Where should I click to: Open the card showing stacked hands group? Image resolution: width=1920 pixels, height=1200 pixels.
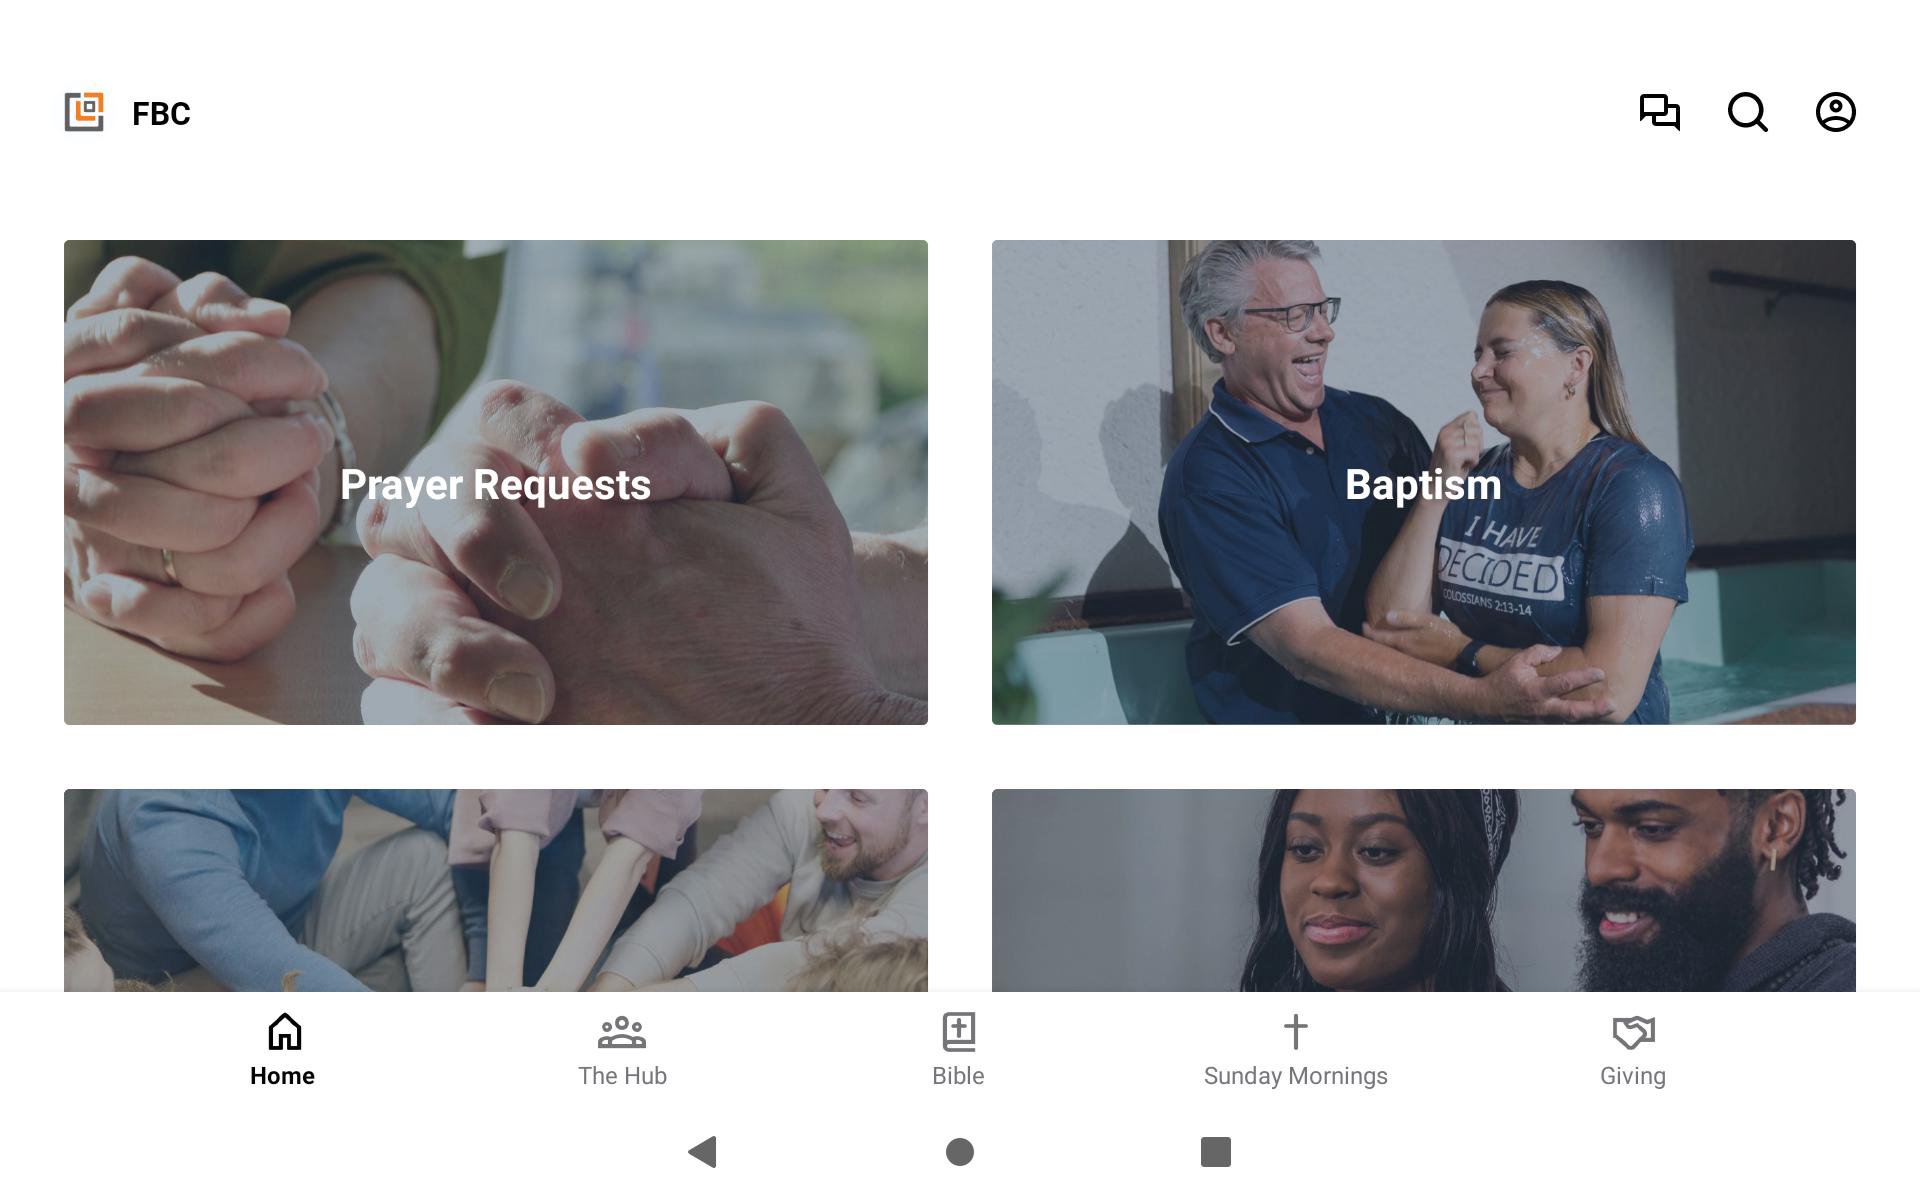click(x=496, y=890)
